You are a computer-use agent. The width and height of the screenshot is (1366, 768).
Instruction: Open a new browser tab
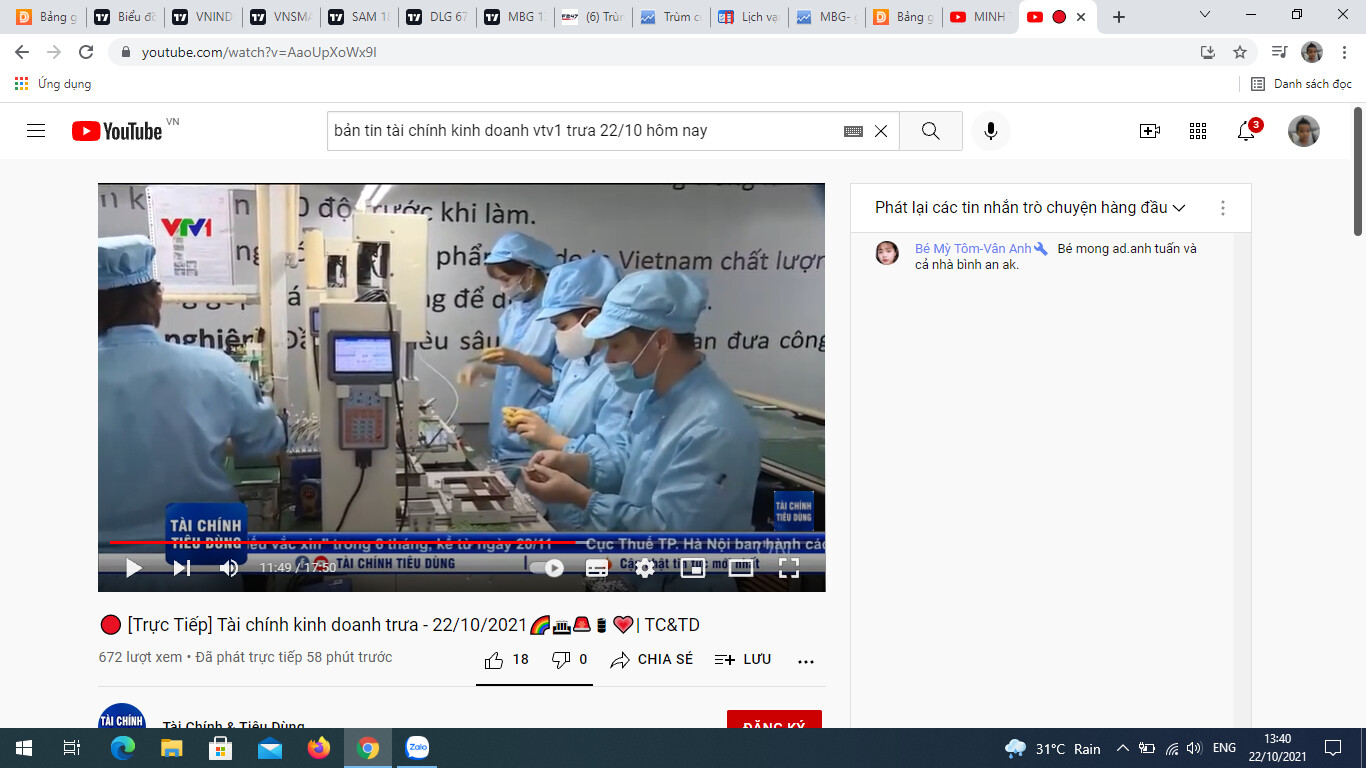(1119, 17)
